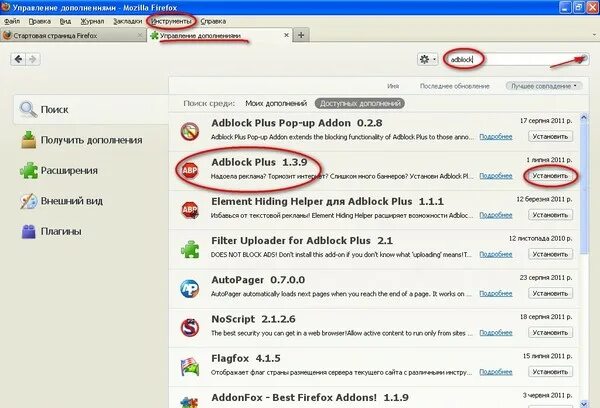Open the tab list dropdown arrow
Screen dimensions: 600x408
(594, 35)
